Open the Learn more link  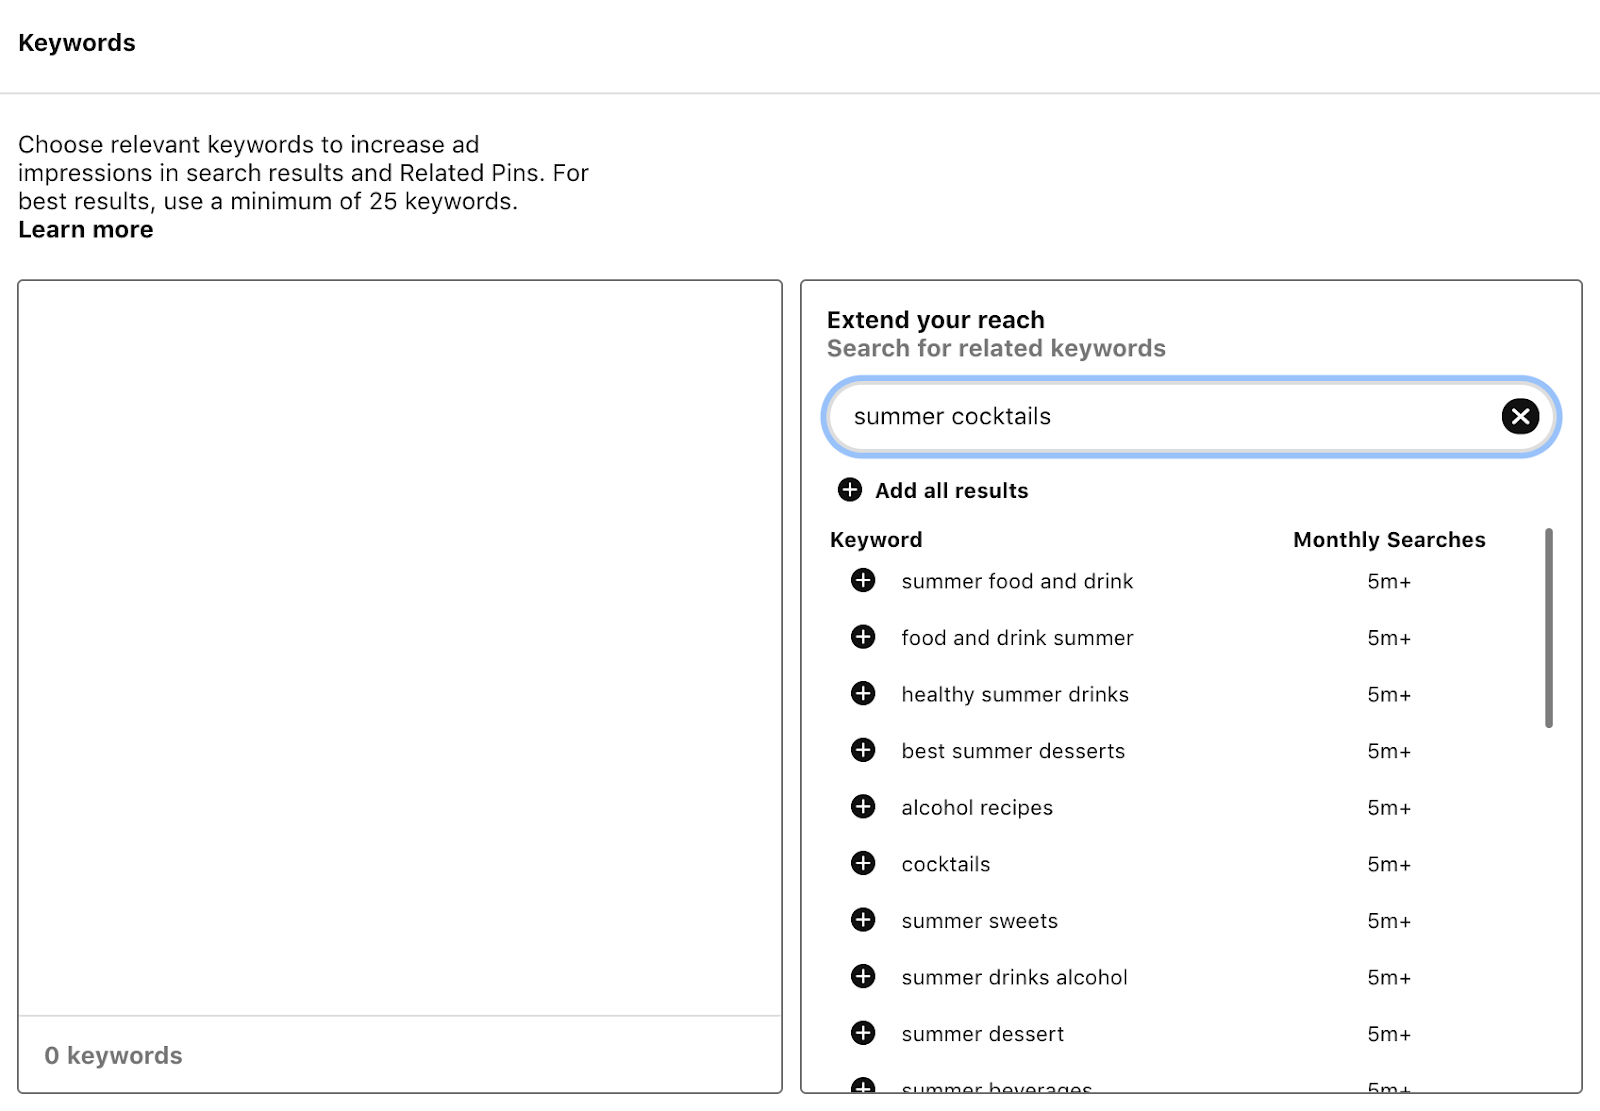[86, 230]
